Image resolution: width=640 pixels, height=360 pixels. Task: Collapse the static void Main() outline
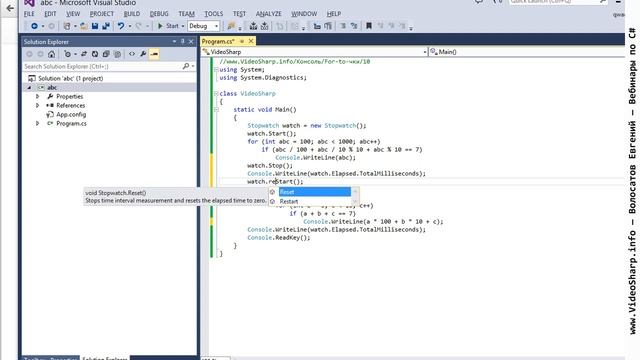pos(216,109)
